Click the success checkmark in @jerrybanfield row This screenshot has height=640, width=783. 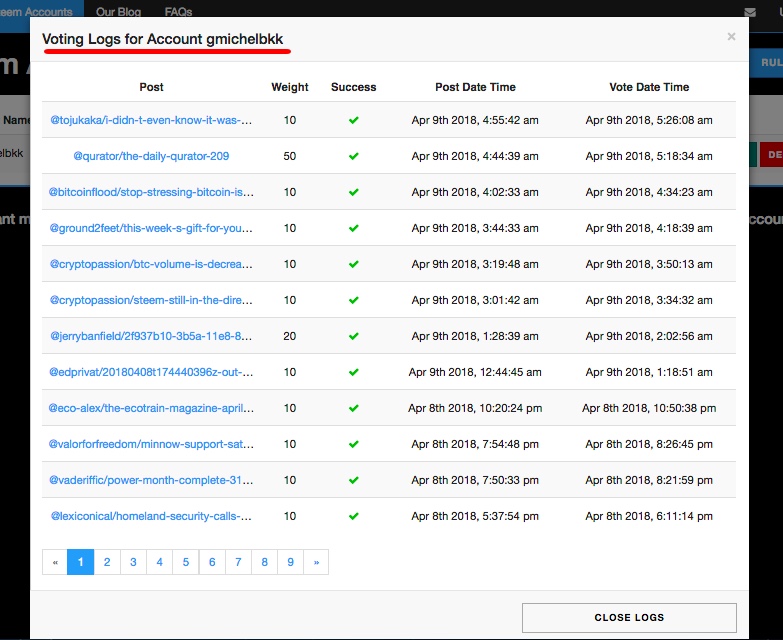[354, 336]
